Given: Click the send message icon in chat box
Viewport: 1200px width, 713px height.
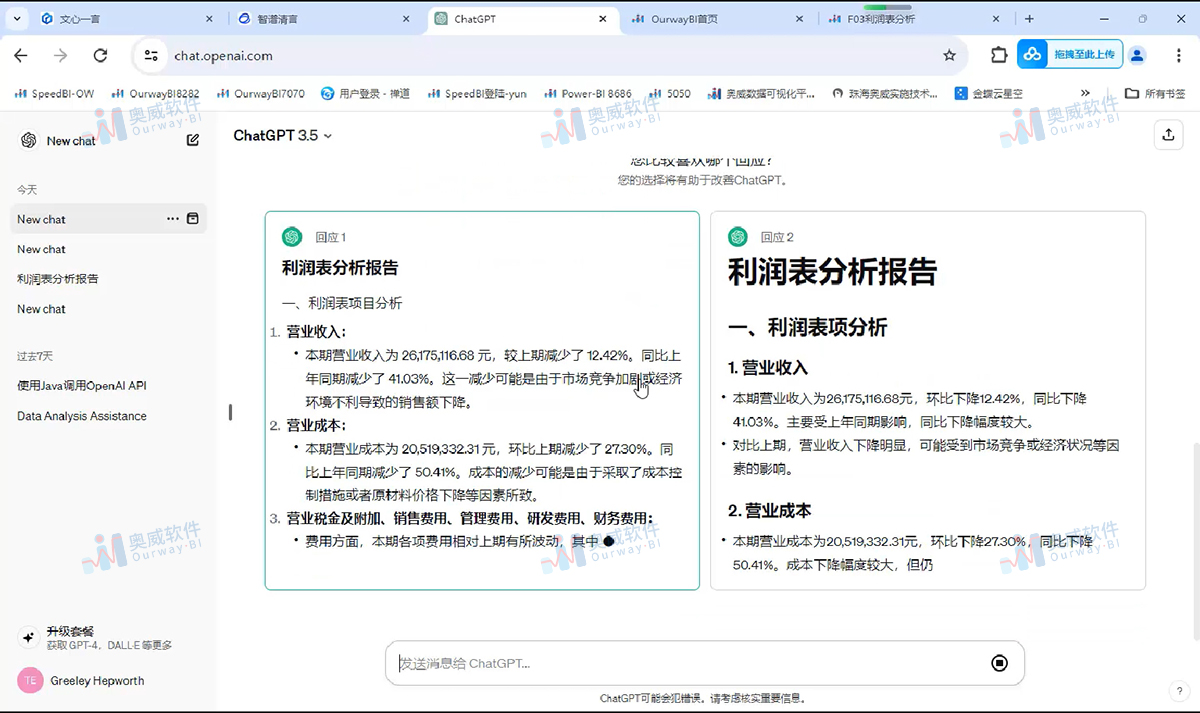Looking at the screenshot, I should coord(999,662).
